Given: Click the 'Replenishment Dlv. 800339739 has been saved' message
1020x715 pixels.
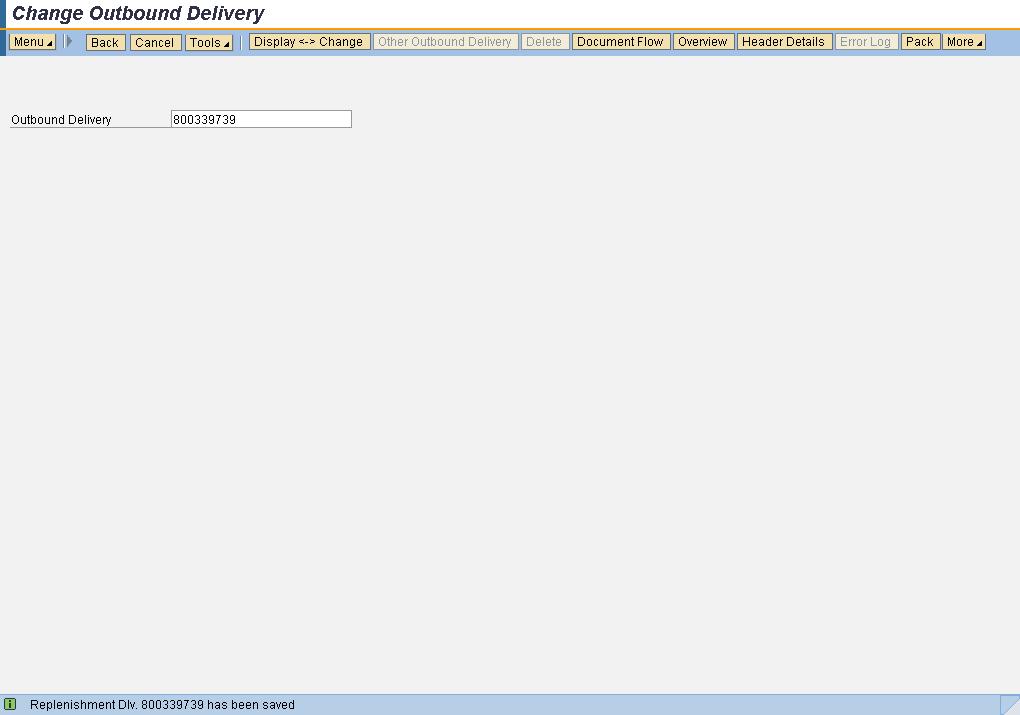Looking at the screenshot, I should click(163, 705).
